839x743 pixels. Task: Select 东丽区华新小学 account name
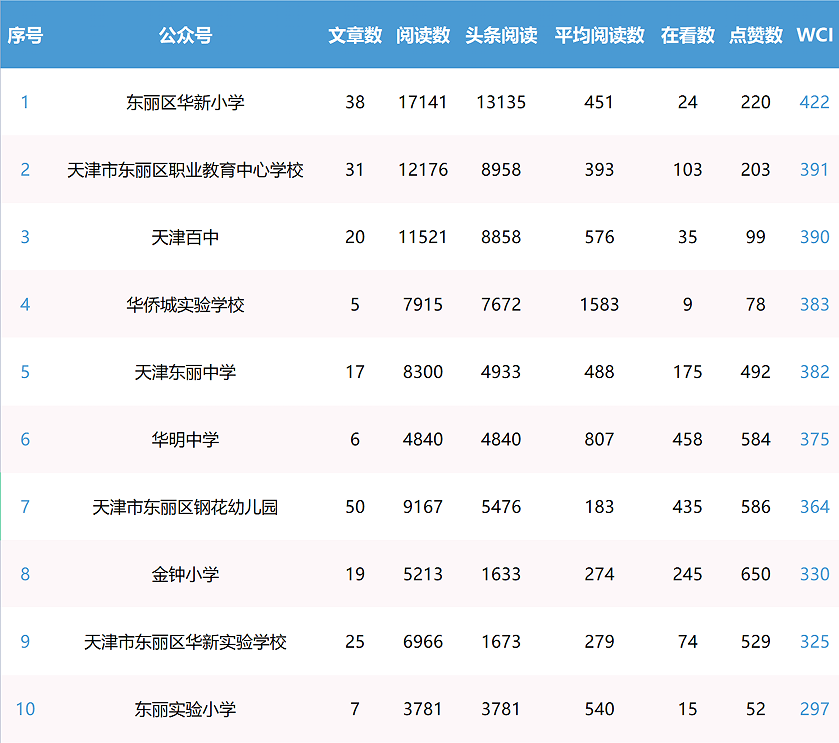185,102
